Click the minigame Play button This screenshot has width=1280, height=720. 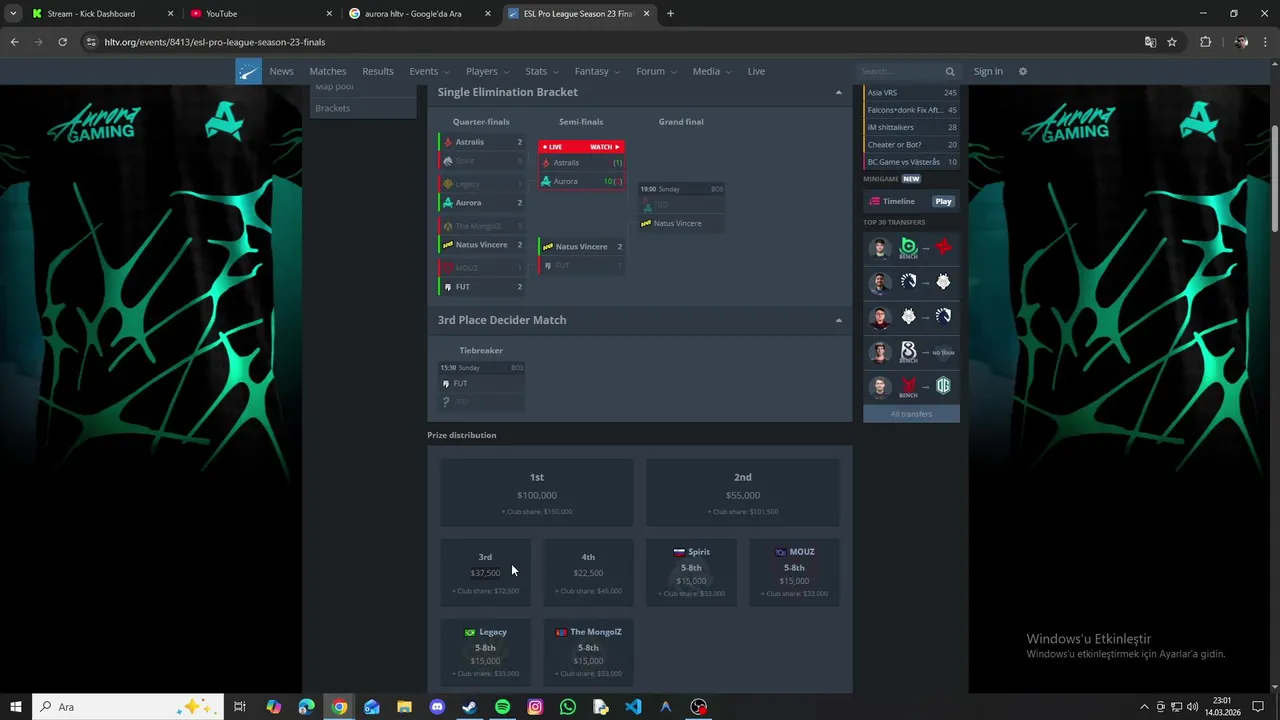(x=943, y=201)
